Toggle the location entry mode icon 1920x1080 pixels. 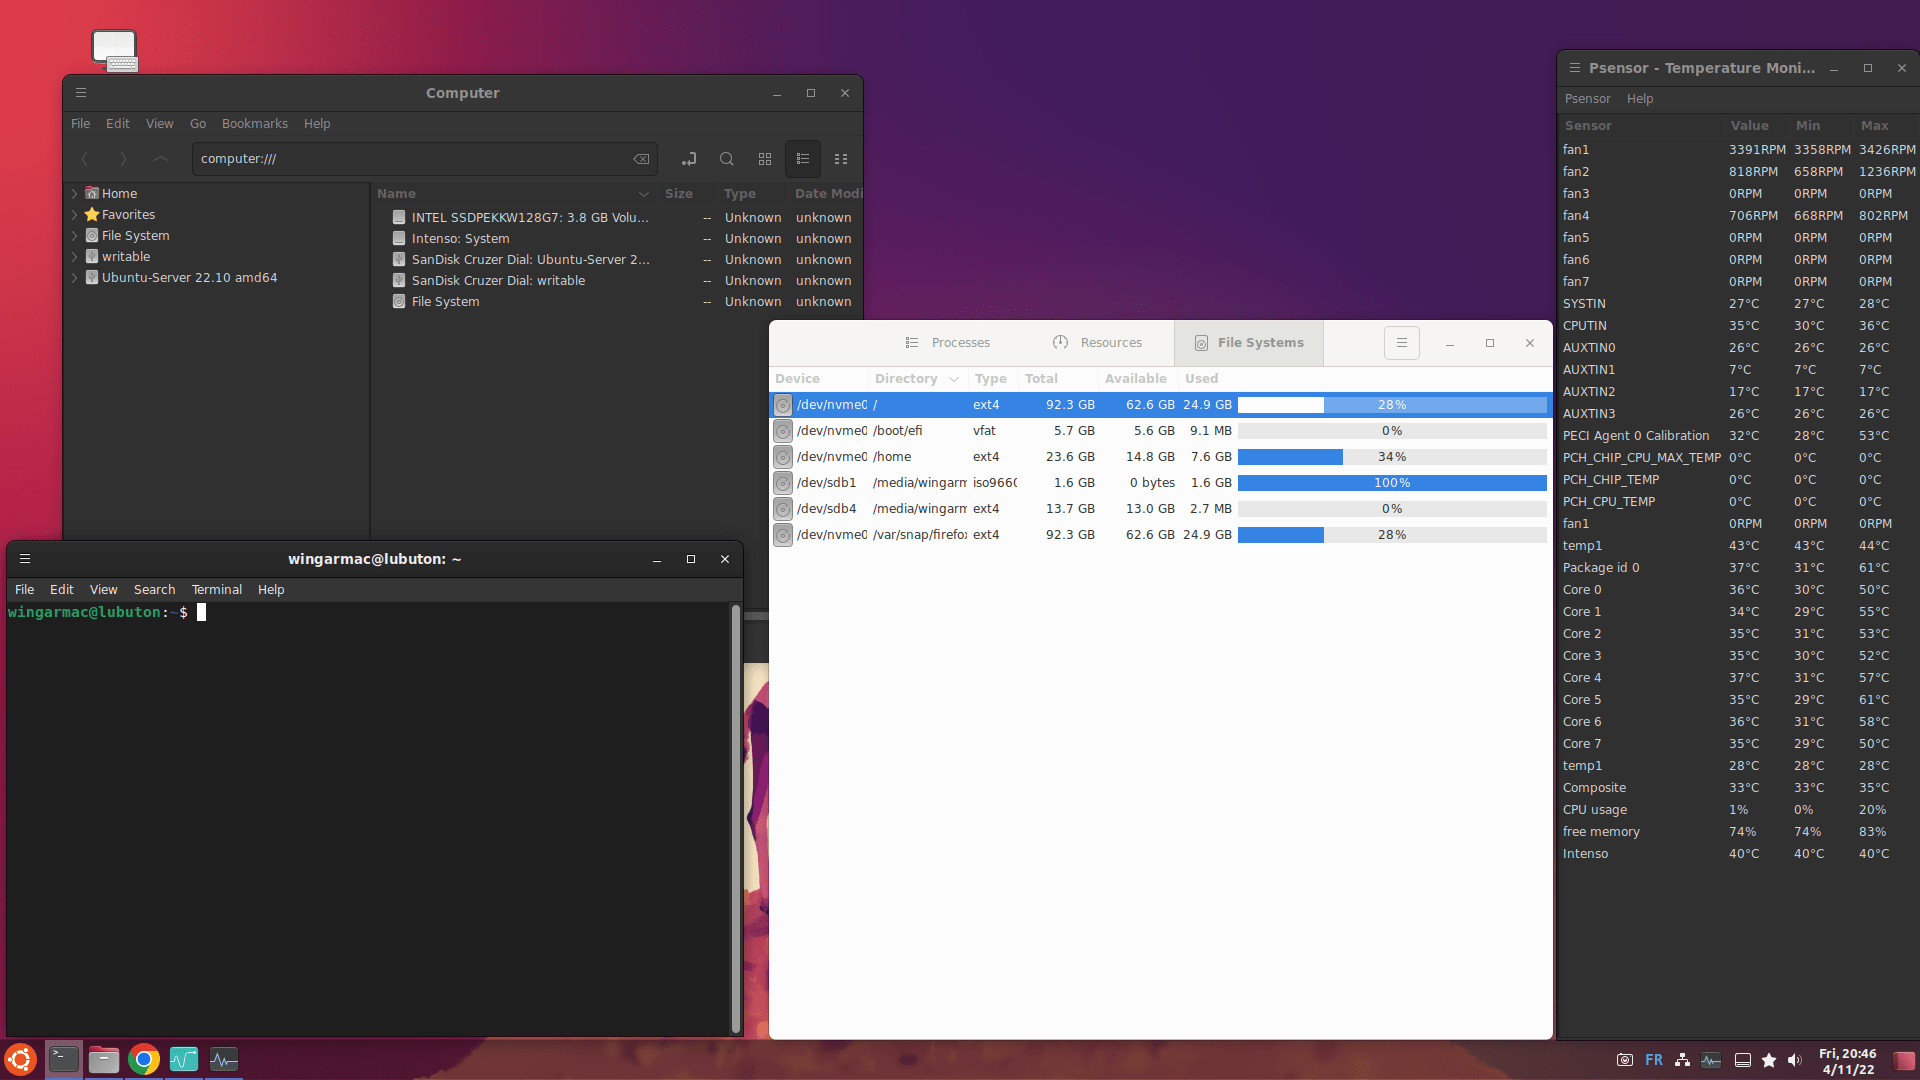[689, 159]
